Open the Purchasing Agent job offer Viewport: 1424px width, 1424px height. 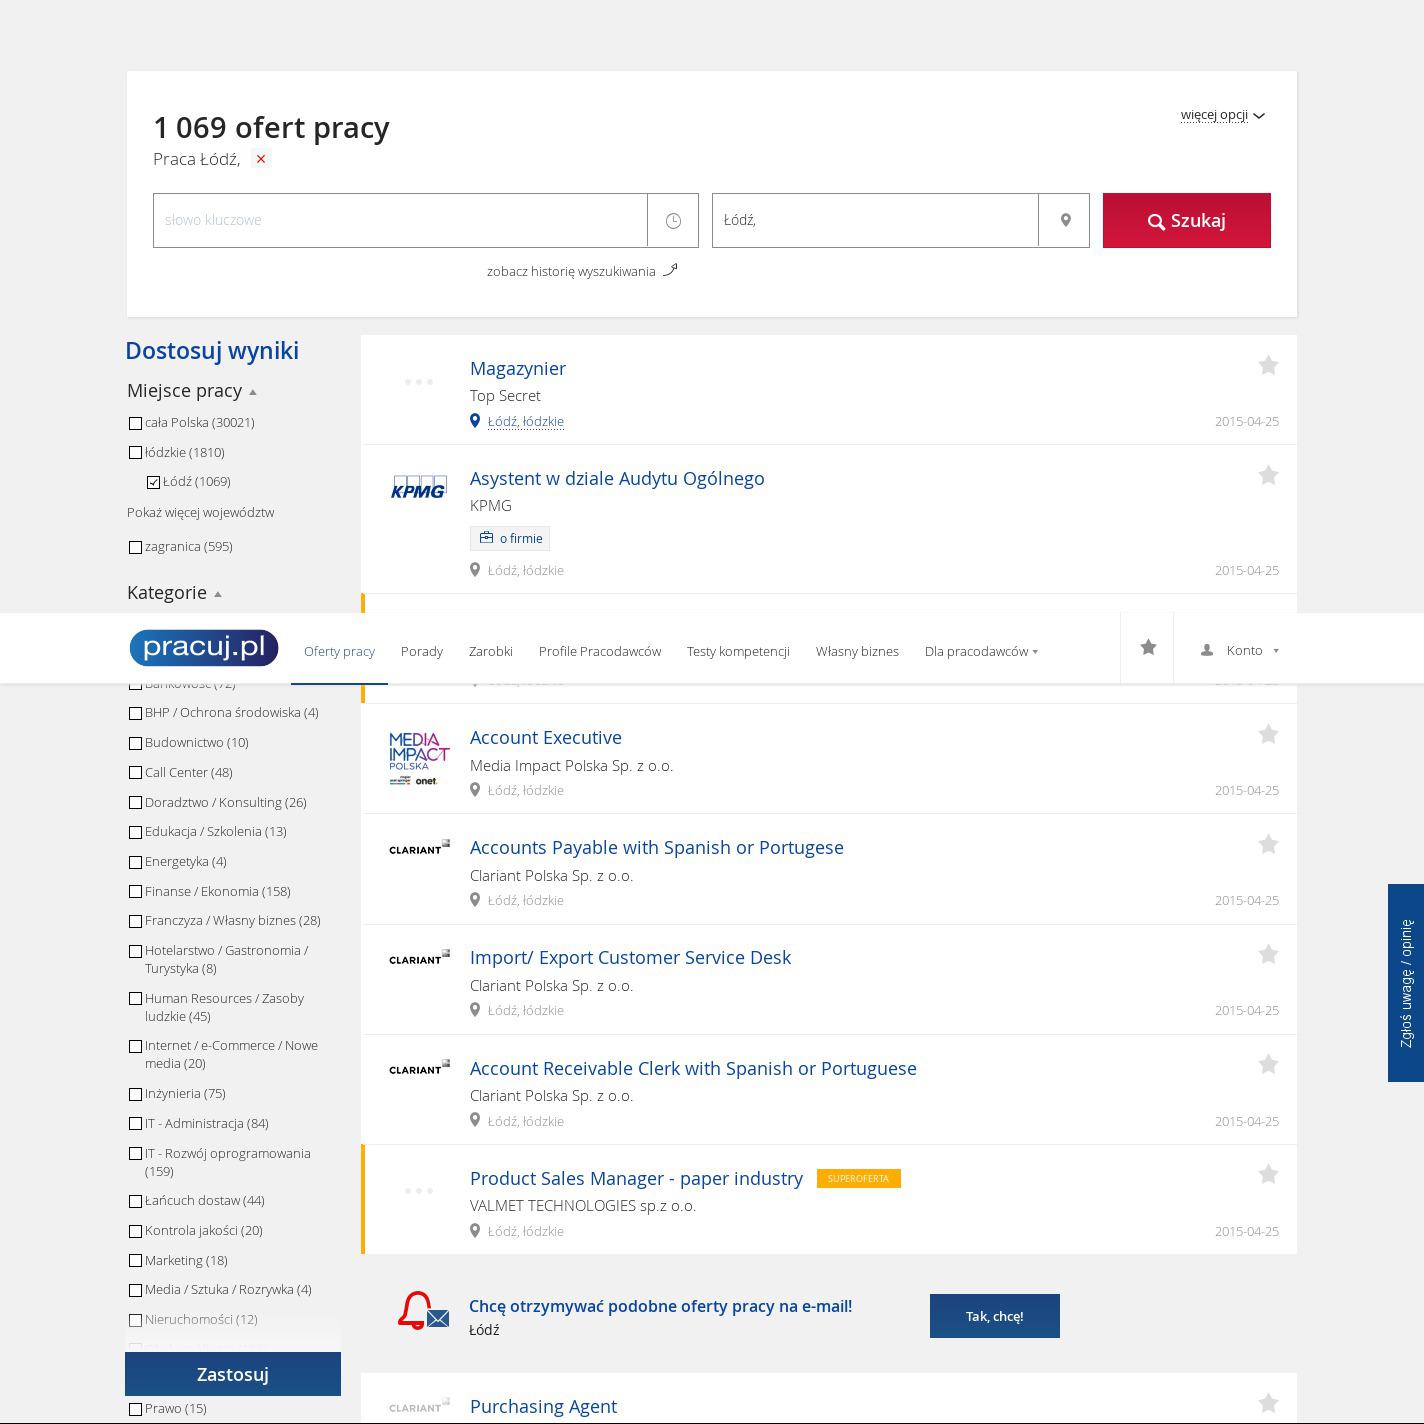click(x=543, y=1406)
